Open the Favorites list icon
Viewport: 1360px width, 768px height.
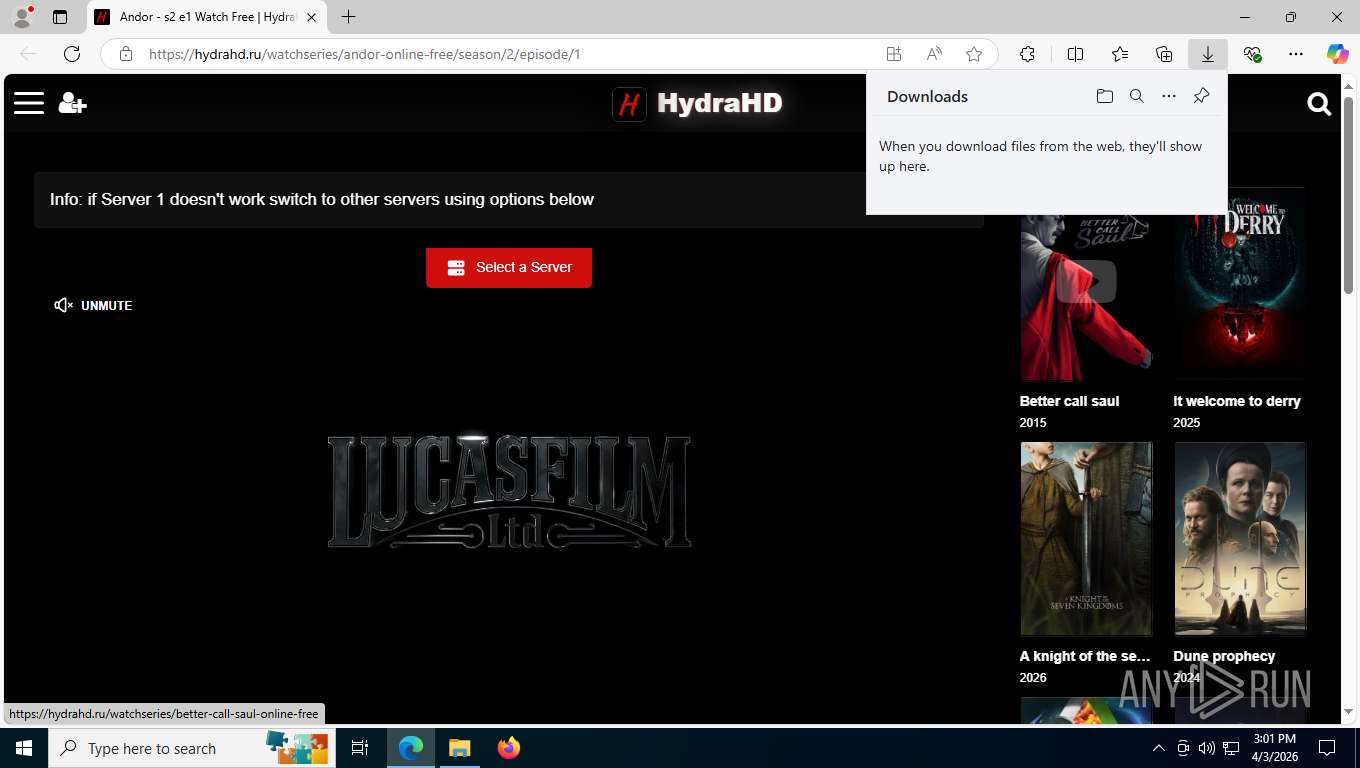coord(1119,54)
